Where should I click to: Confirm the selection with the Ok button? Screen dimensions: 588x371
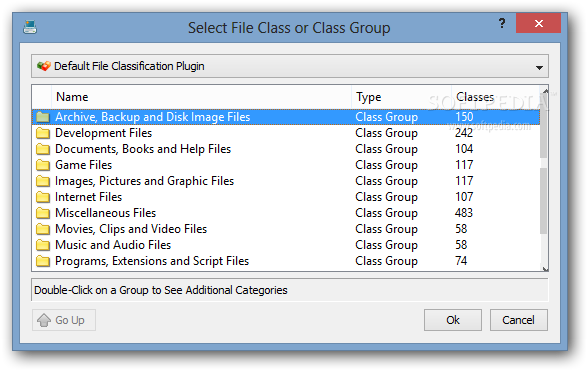click(x=453, y=320)
